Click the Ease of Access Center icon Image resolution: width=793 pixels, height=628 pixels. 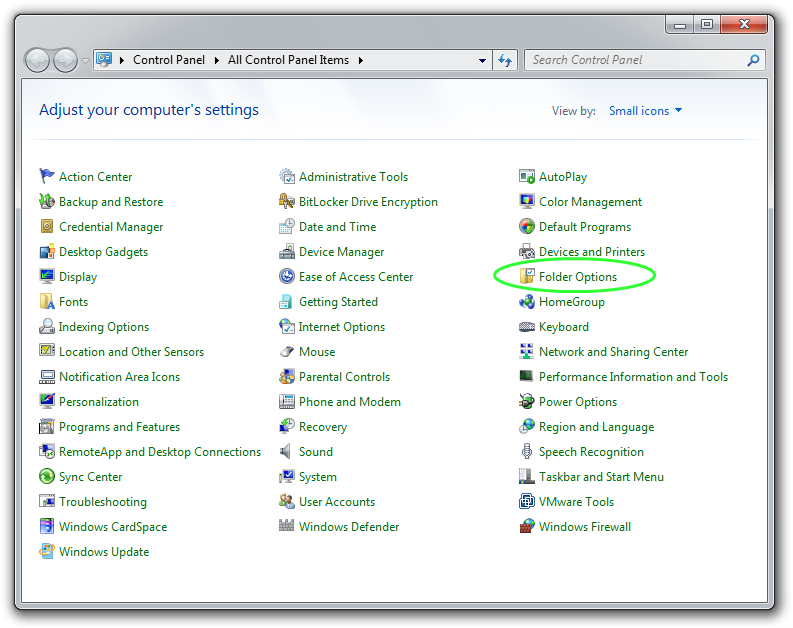(x=287, y=276)
